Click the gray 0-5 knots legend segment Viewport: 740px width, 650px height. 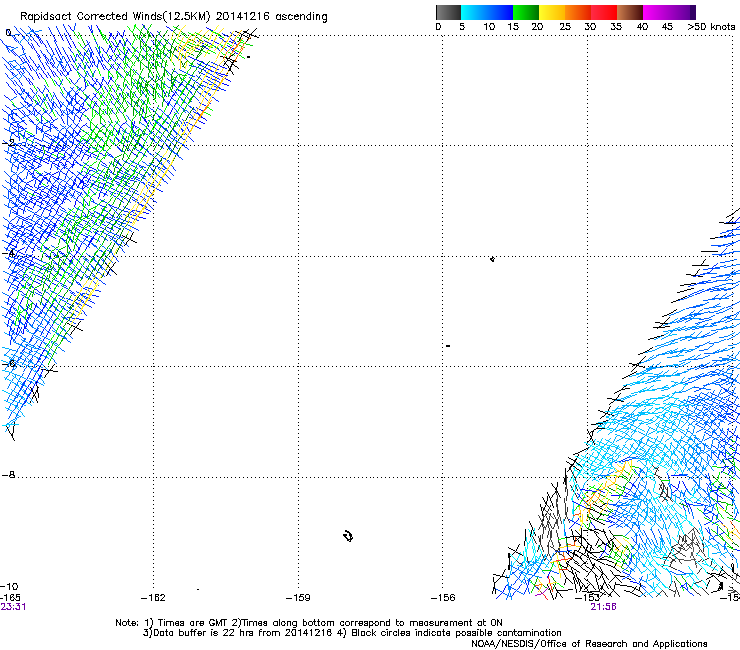click(x=448, y=12)
